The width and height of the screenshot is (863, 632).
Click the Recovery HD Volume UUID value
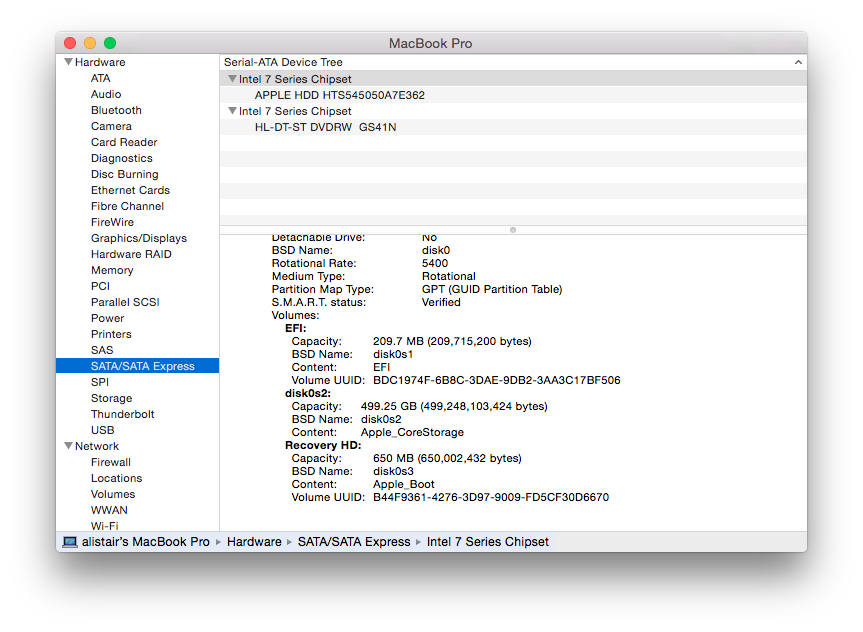[491, 497]
